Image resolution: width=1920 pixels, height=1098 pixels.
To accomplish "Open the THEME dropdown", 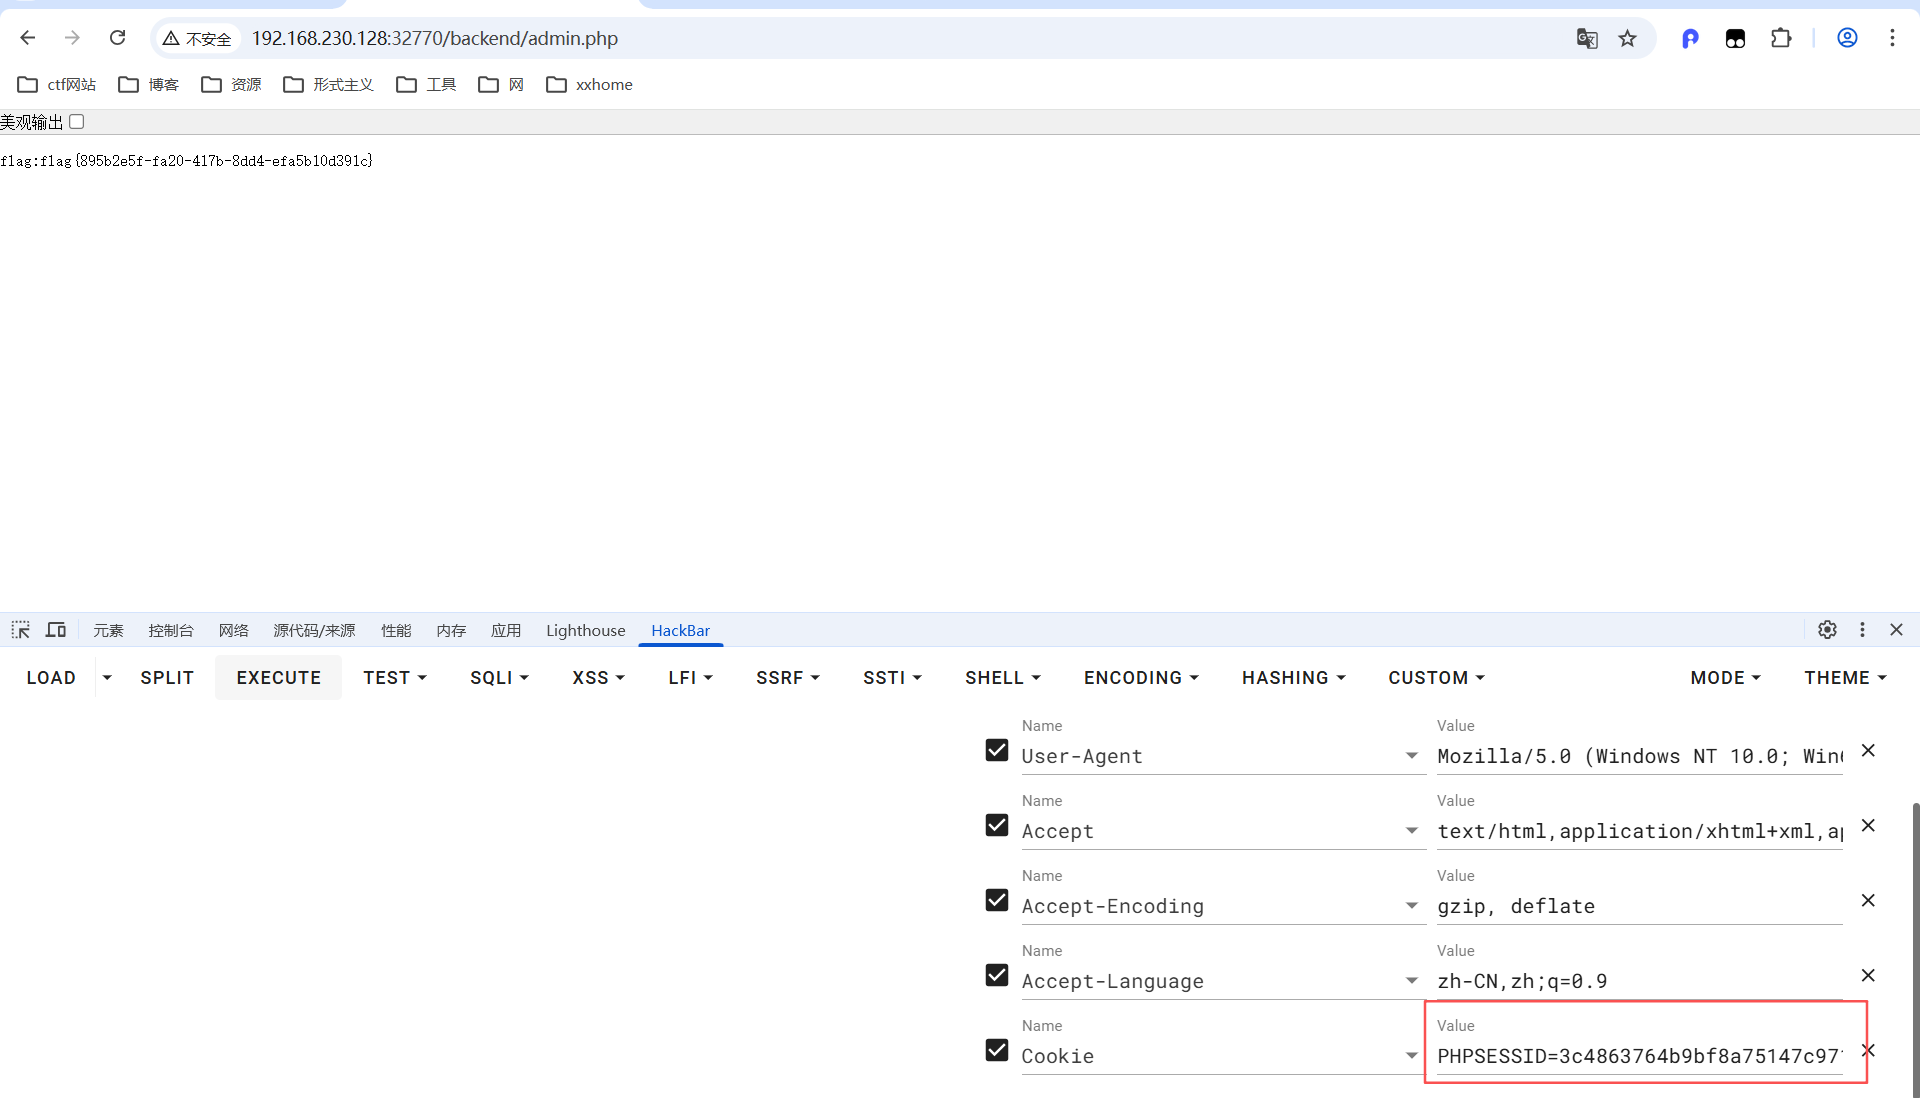I will coord(1845,678).
